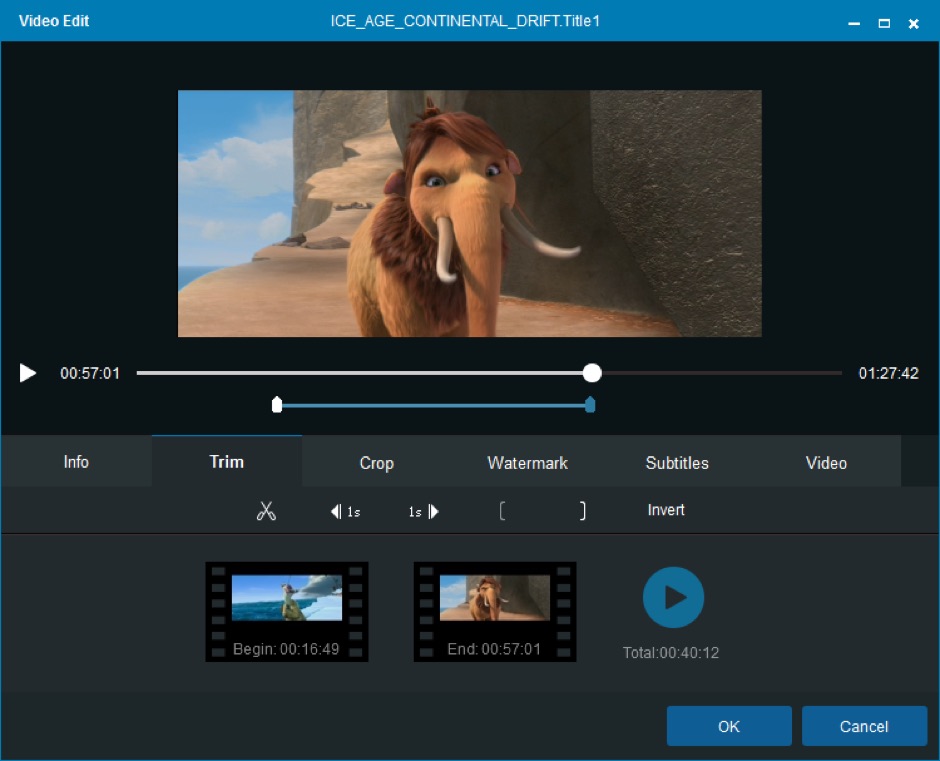This screenshot has height=761, width=940.
Task: Play the video with white play icon
Action: (x=28, y=373)
